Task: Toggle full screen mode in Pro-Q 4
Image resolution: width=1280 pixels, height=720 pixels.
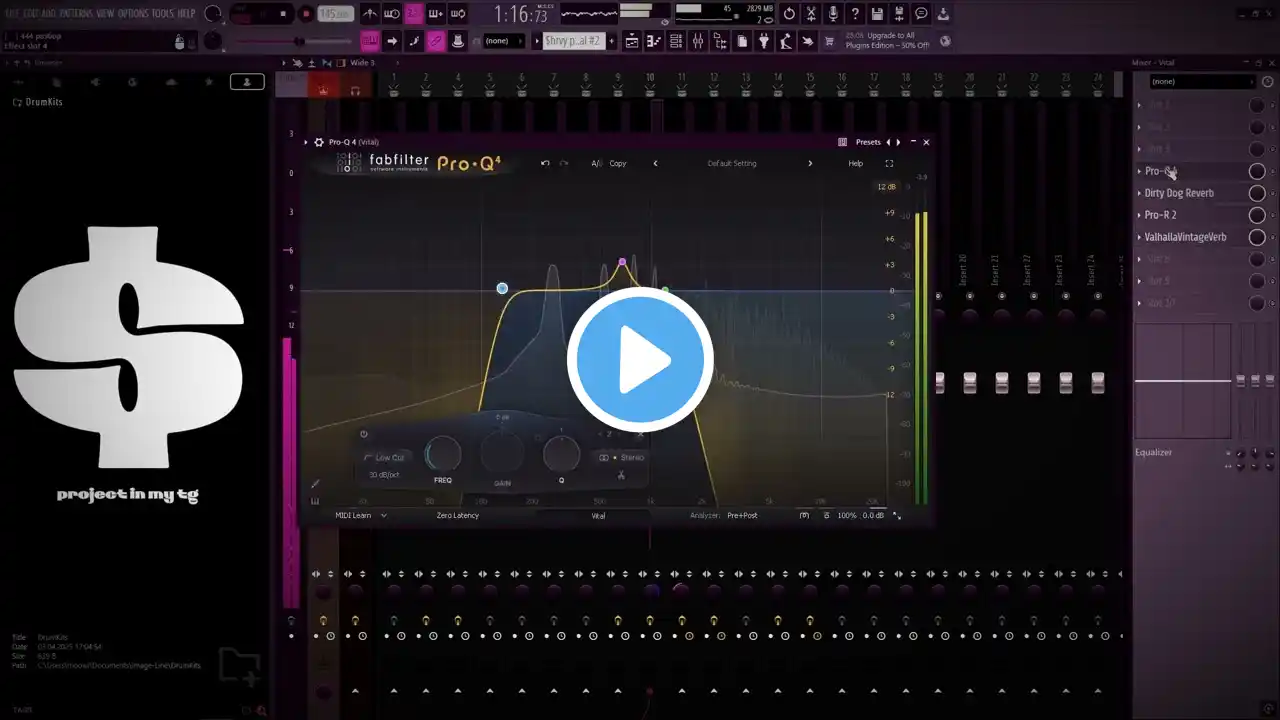Action: (889, 163)
